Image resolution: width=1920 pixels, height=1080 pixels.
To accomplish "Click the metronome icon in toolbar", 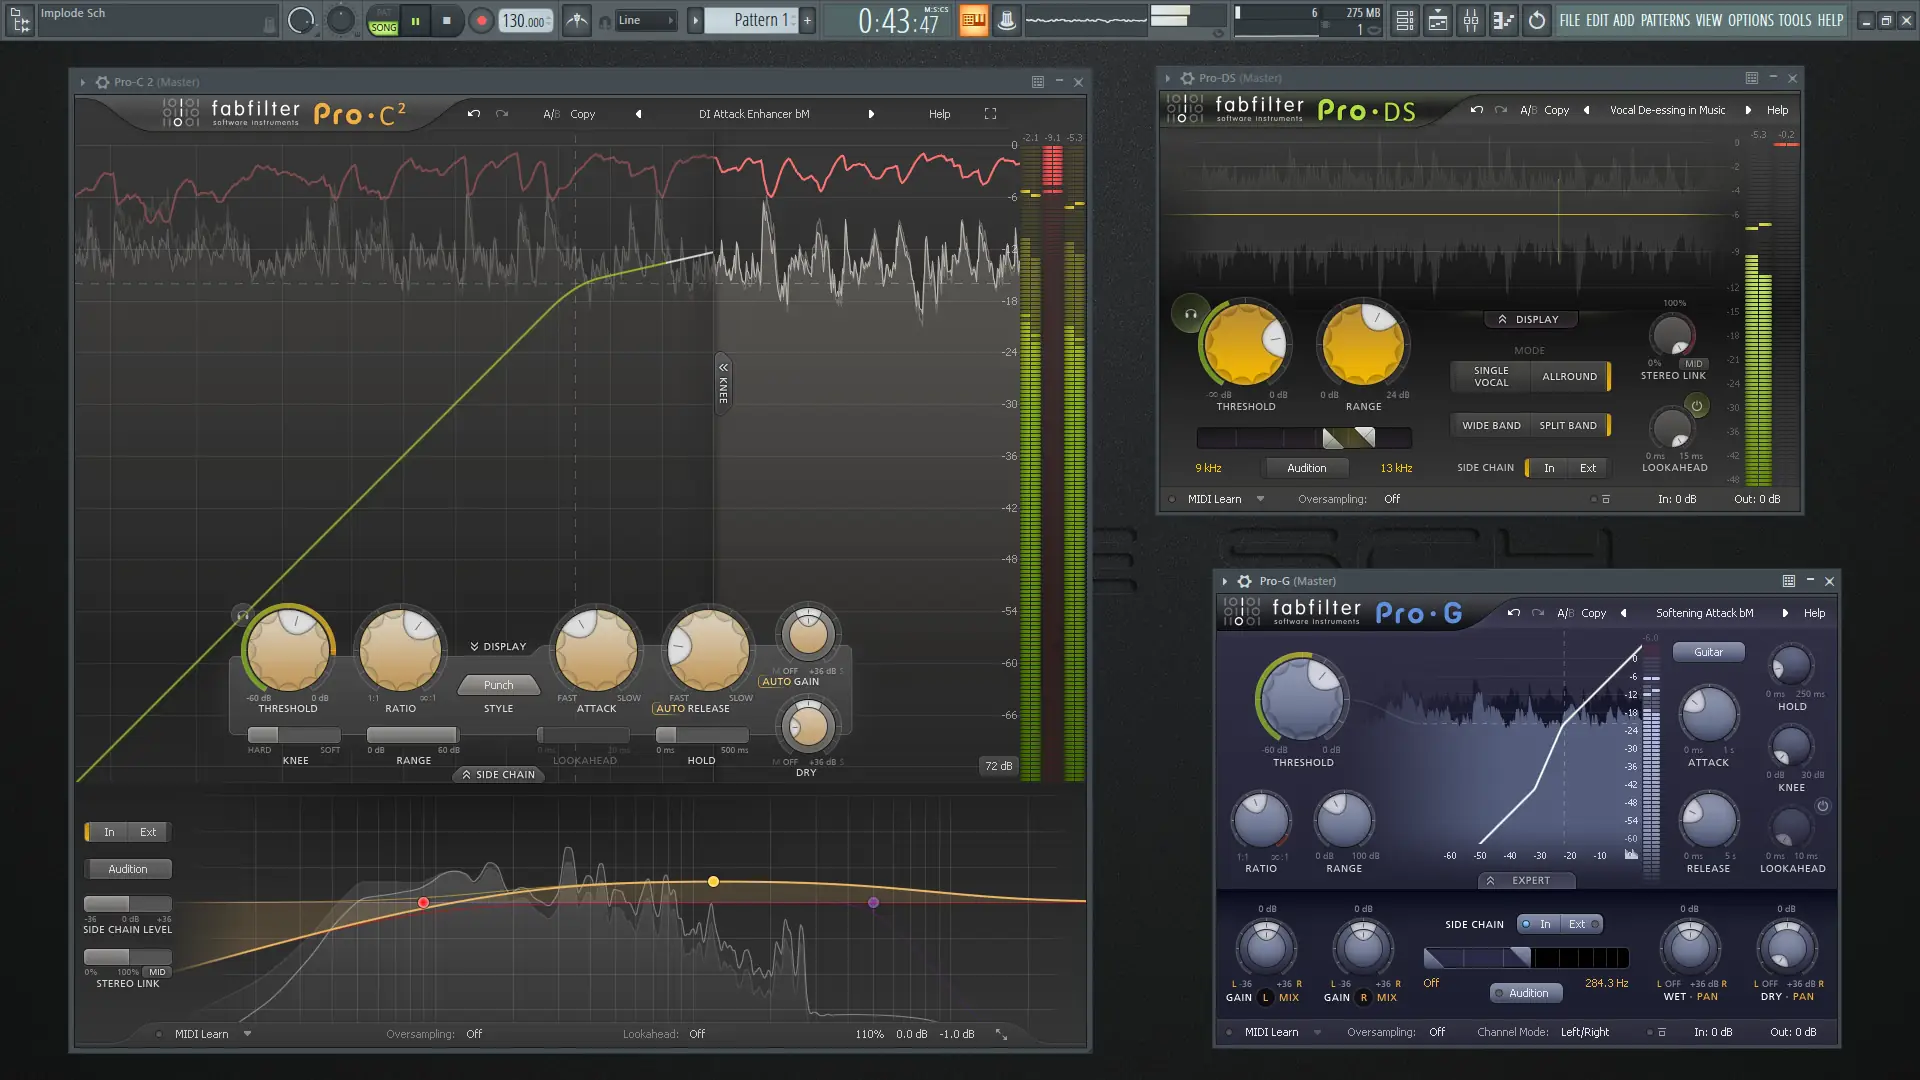I will 577,20.
